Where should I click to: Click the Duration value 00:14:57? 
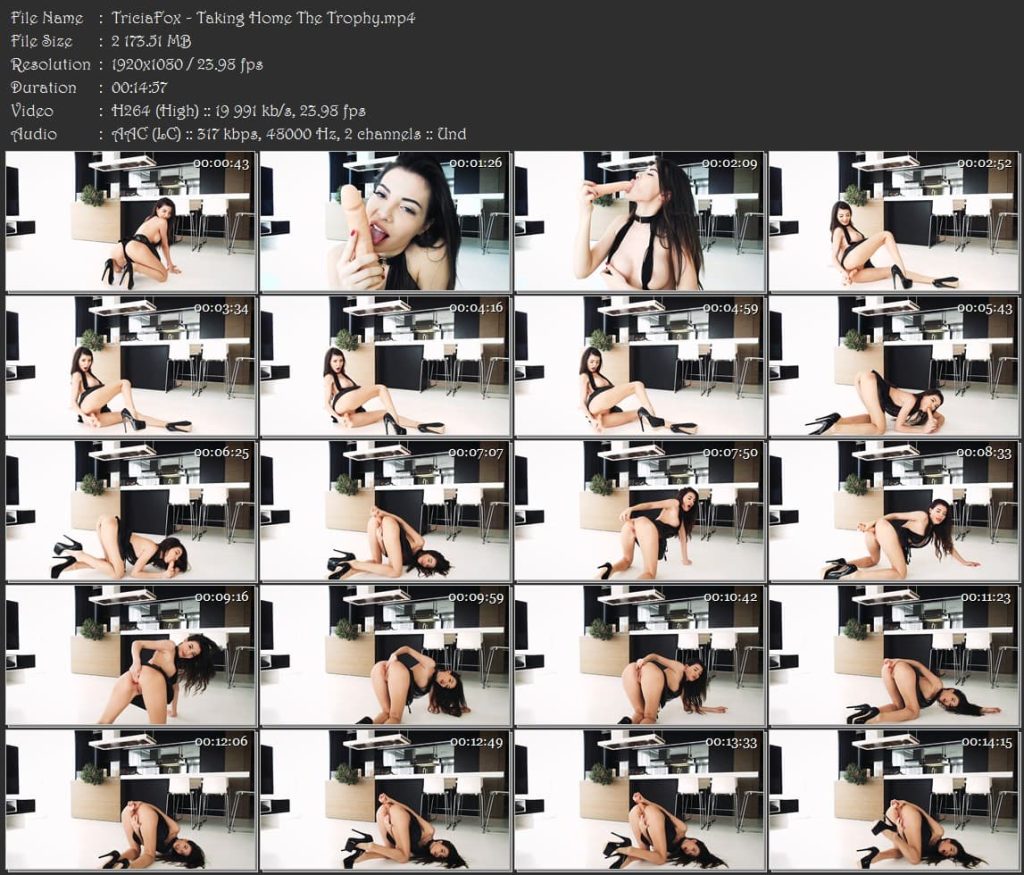click(140, 87)
